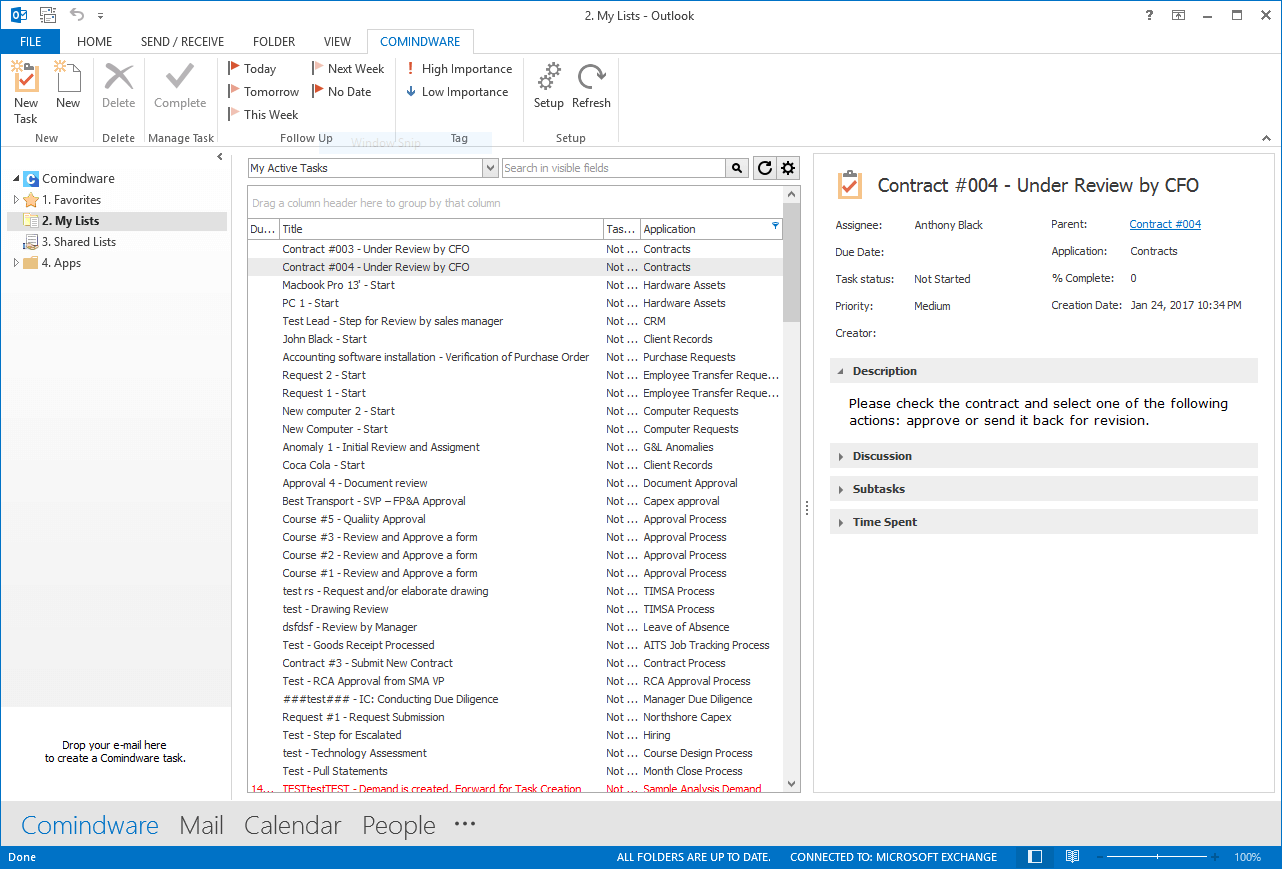Set the follow-up flag to No Date
Image resolution: width=1282 pixels, height=869 pixels.
342,92
